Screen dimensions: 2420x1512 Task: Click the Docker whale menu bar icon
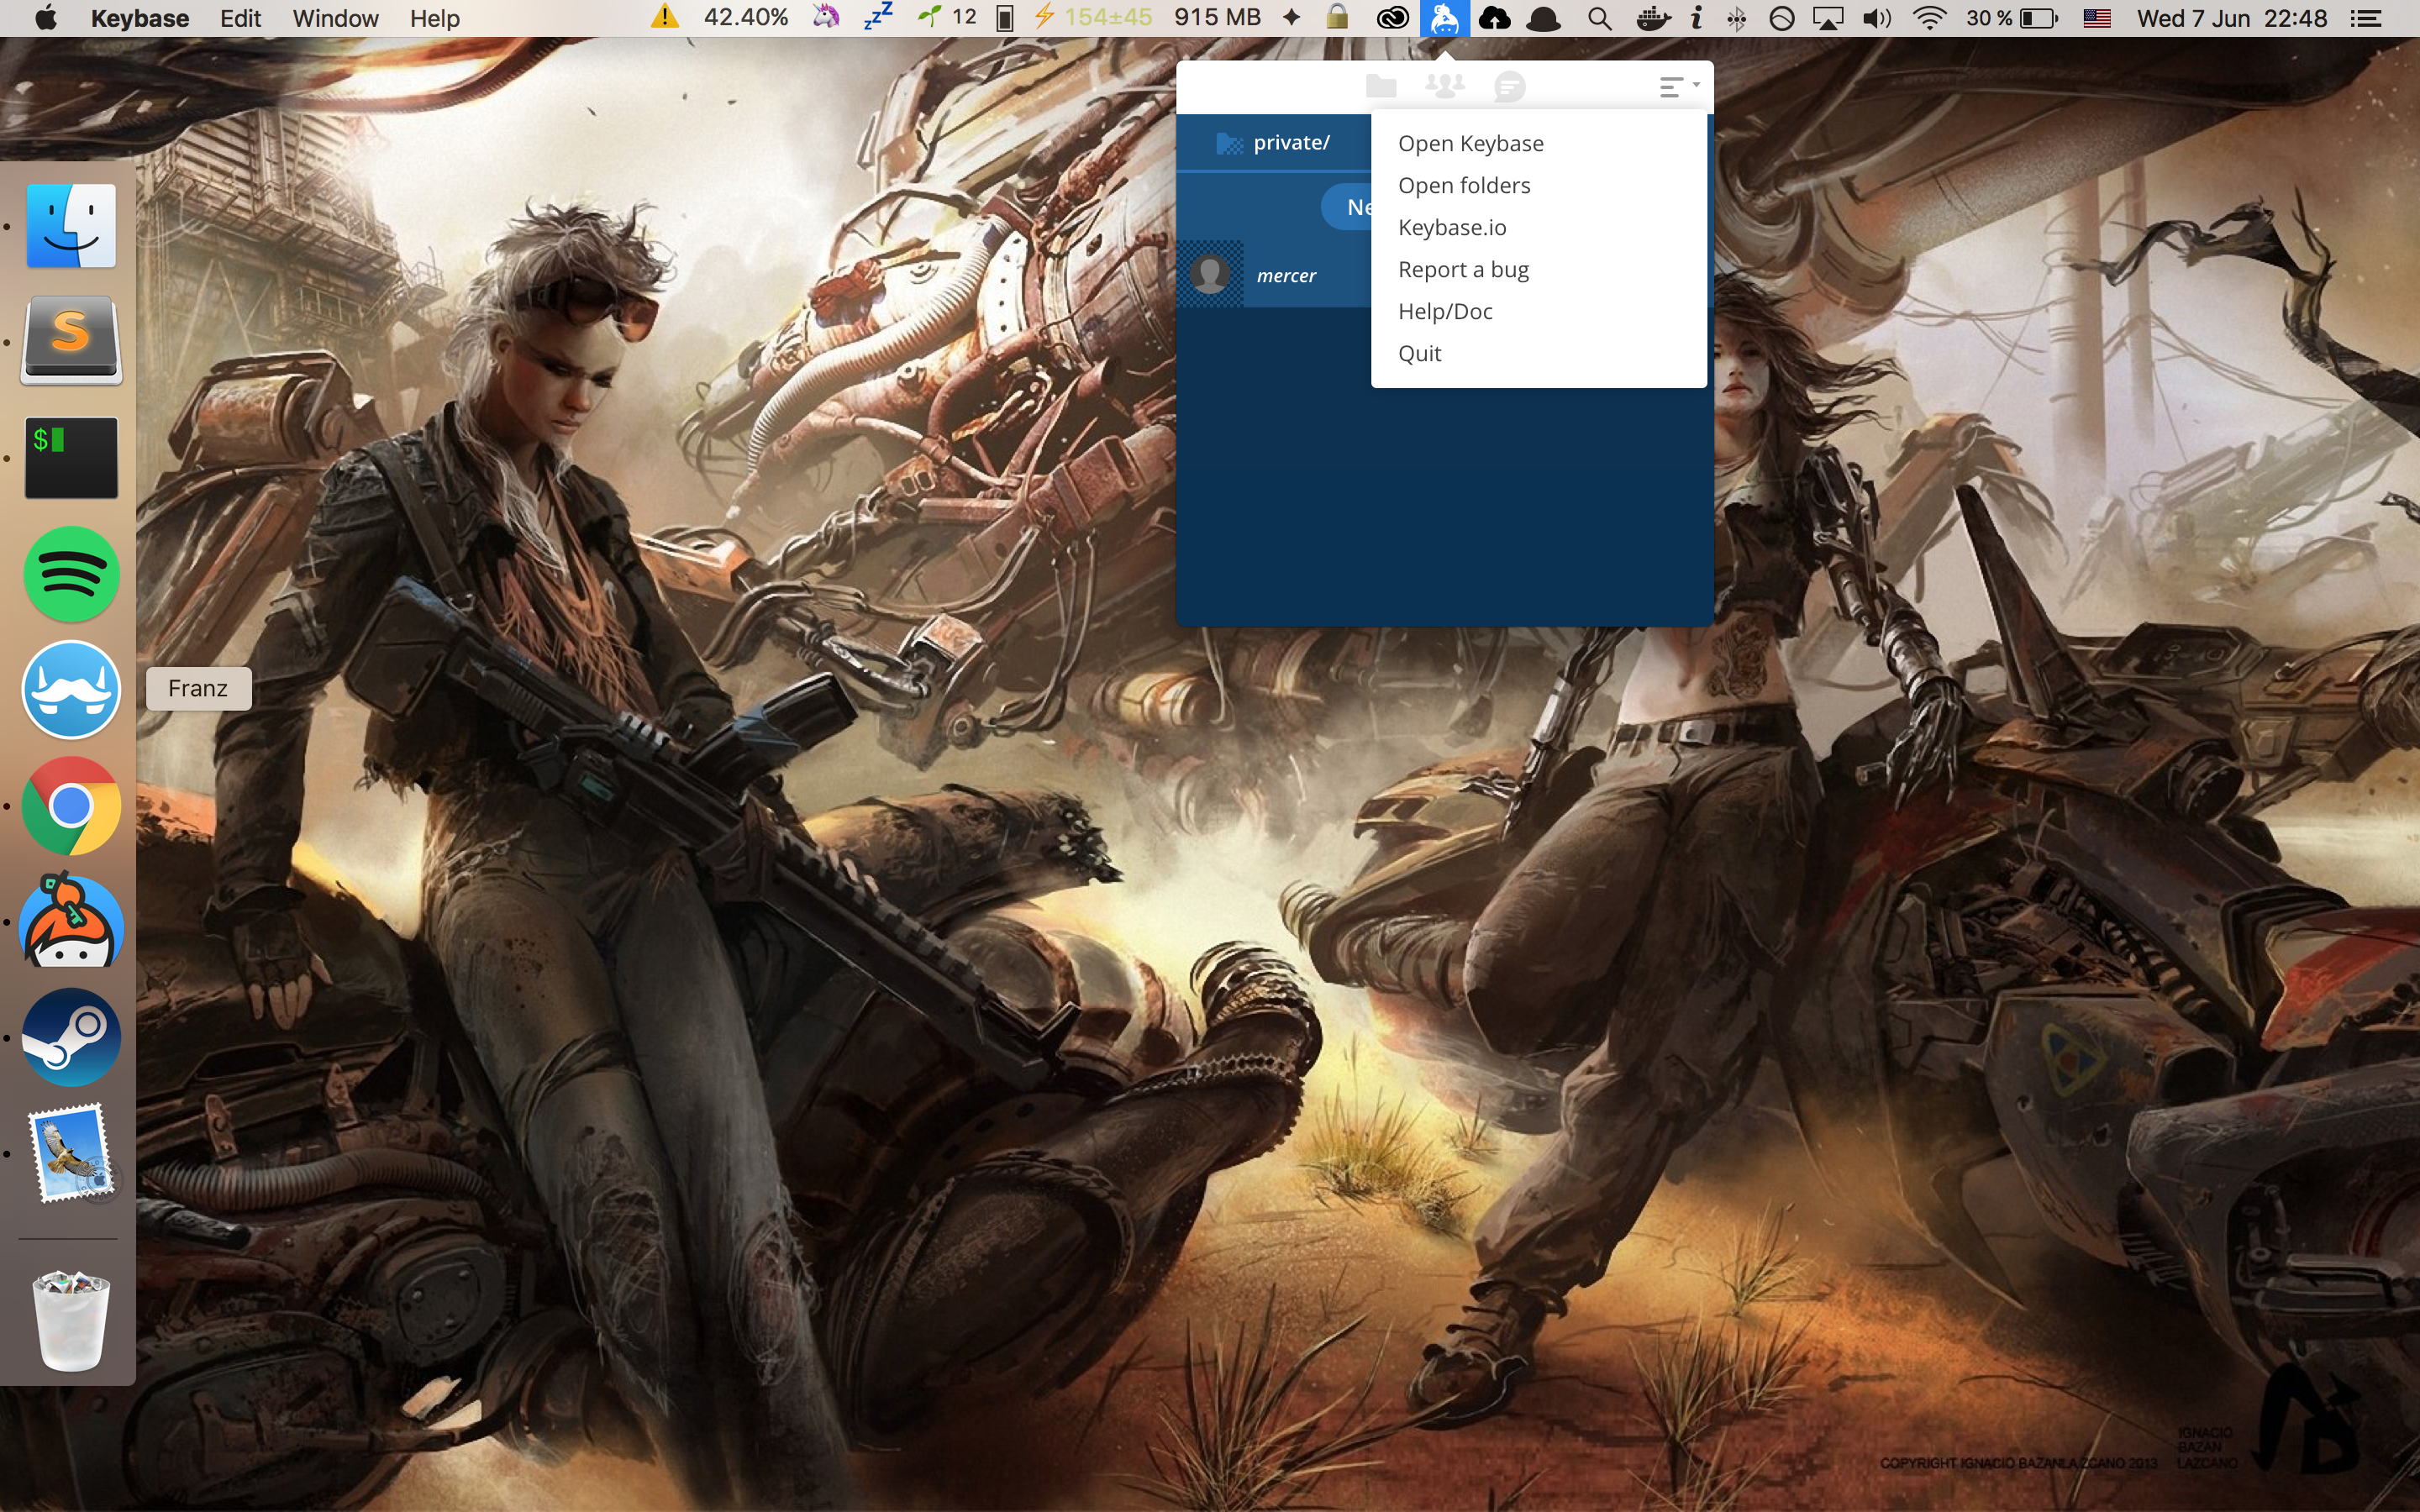pyautogui.click(x=1652, y=18)
